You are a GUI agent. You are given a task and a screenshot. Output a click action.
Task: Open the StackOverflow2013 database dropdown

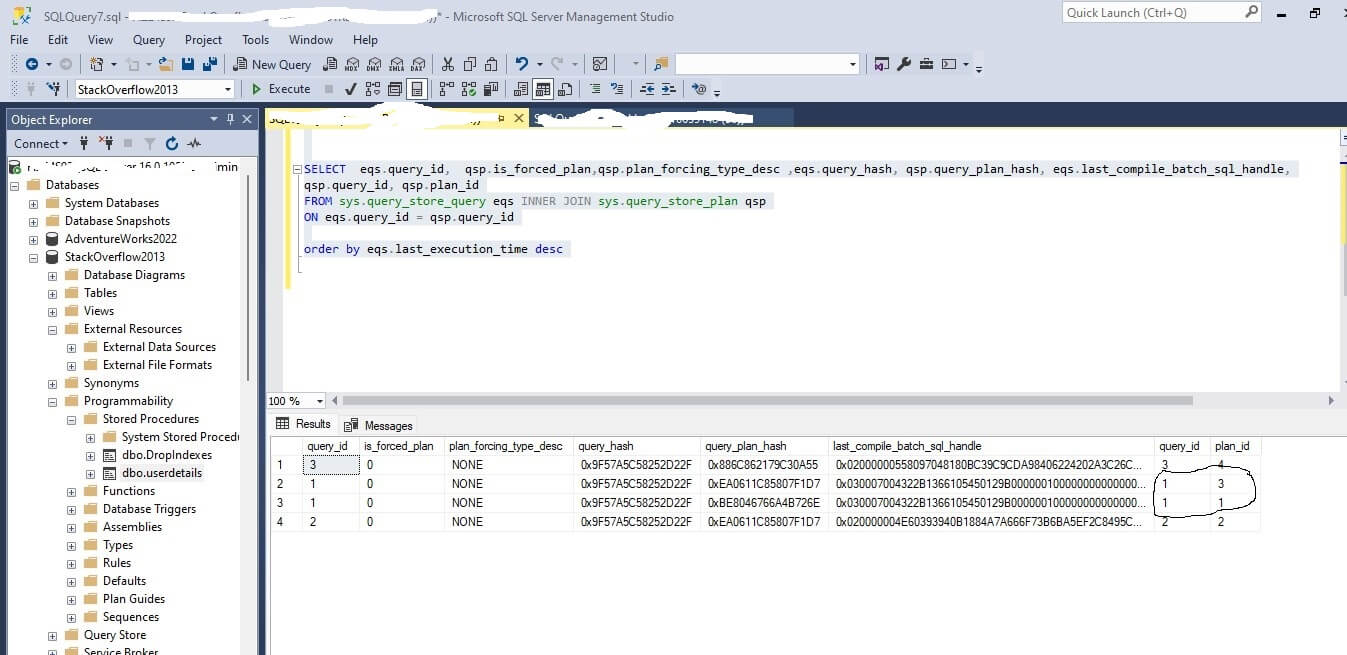228,89
